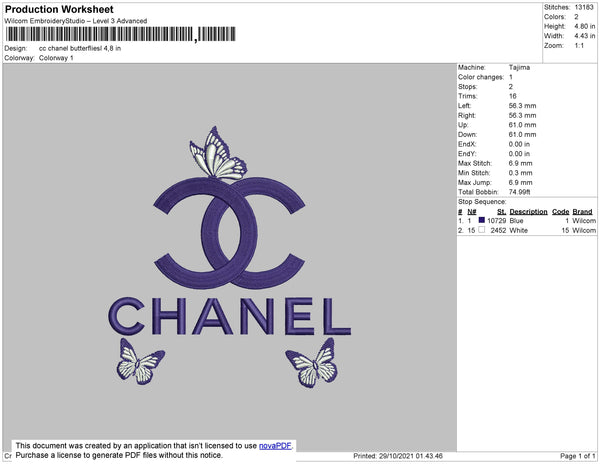Screen dimensions: 600x464
Task: Click the stitch count 10729 in Blue row
Action: pyautogui.click(x=496, y=221)
